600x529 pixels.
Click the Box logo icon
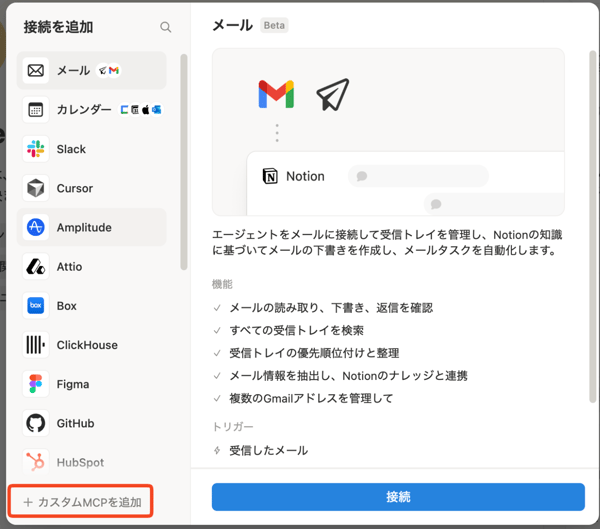pos(36,305)
